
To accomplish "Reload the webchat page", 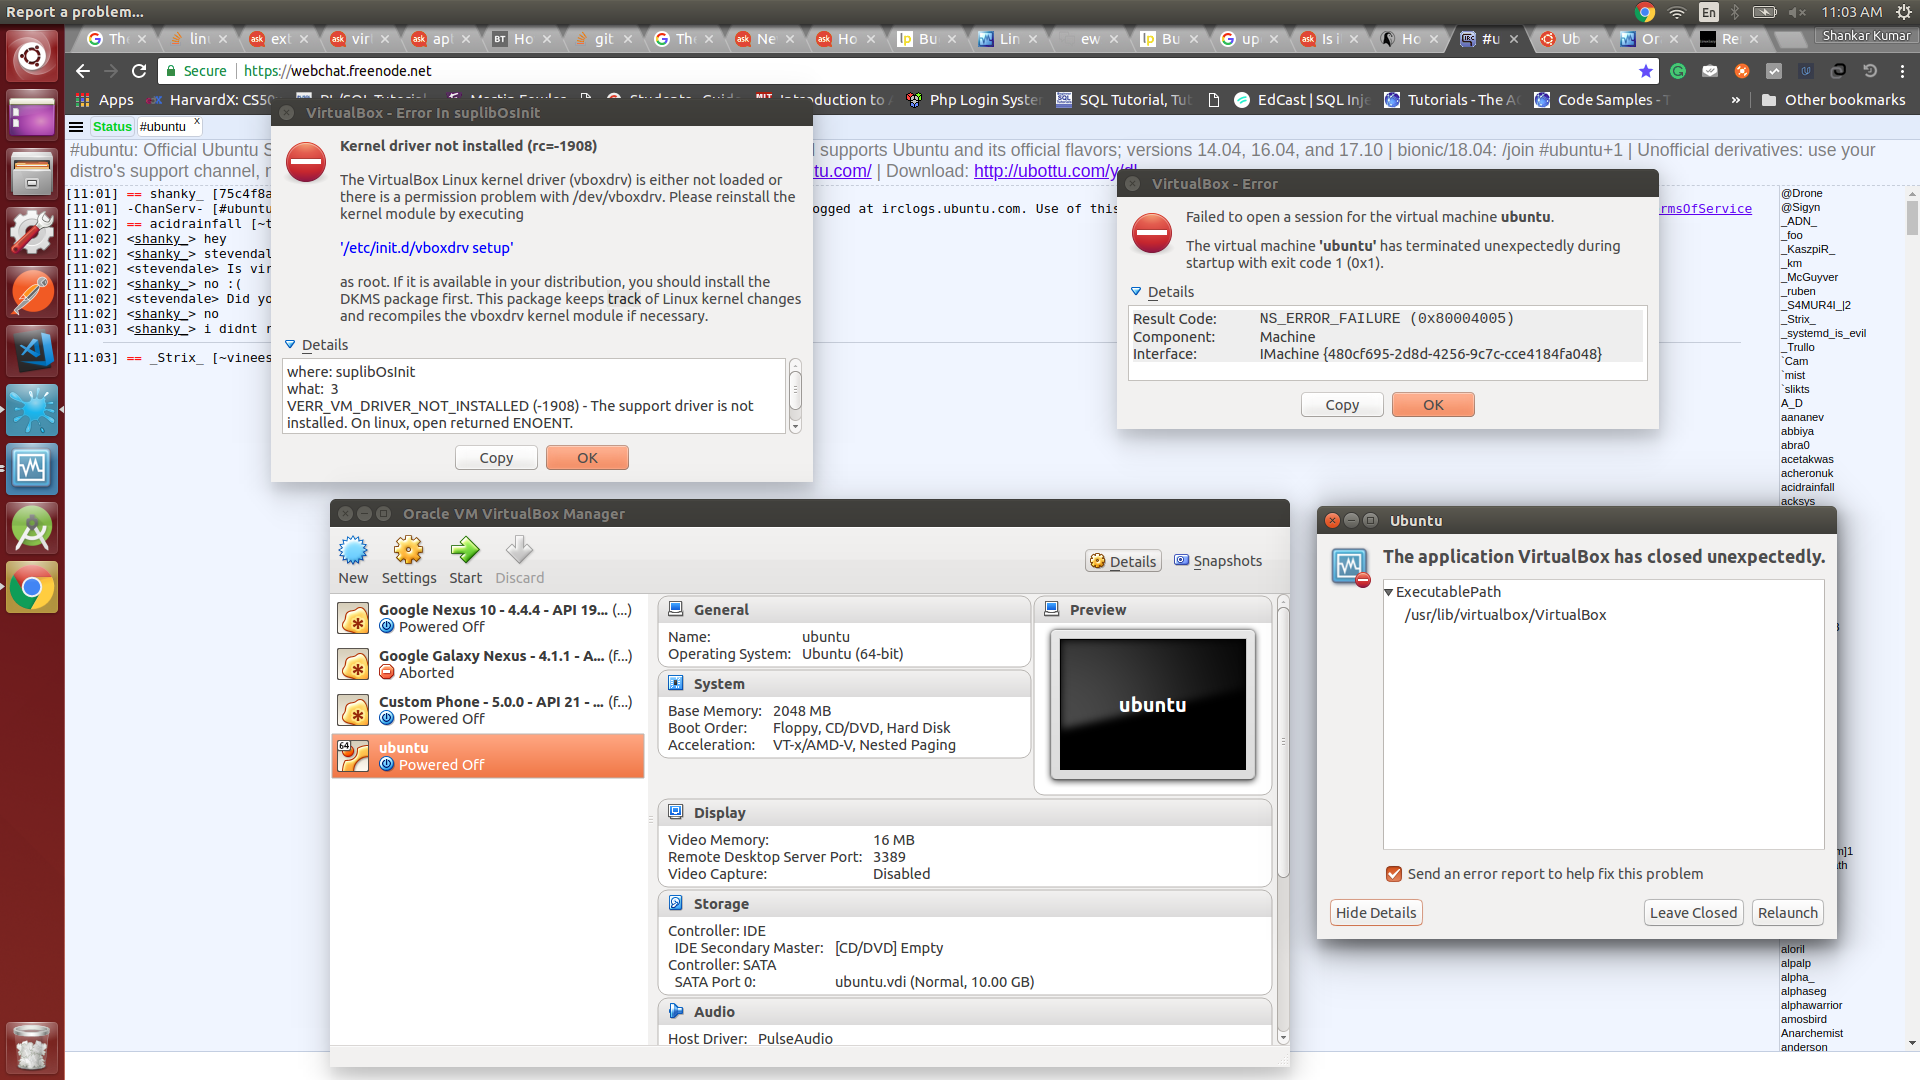I will 139,71.
